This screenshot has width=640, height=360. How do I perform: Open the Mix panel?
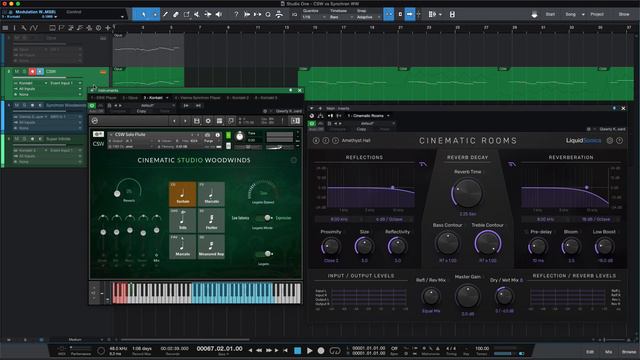pyautogui.click(x=608, y=351)
